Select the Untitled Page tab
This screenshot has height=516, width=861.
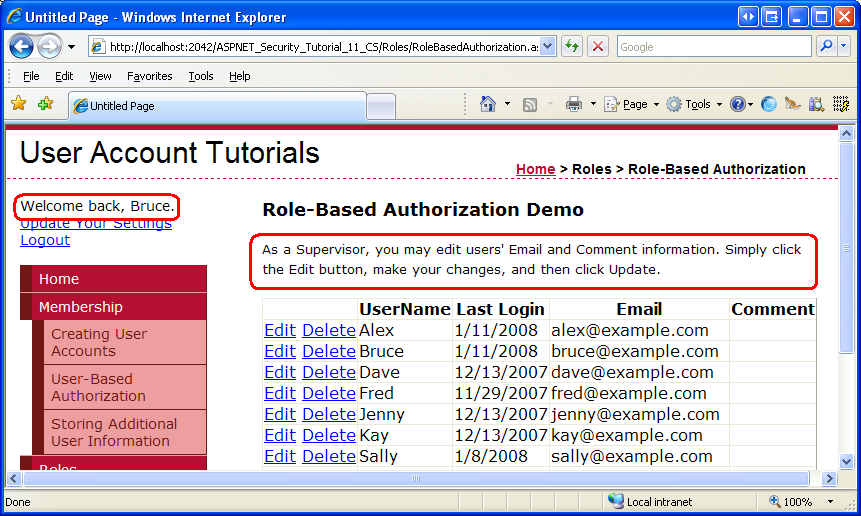pos(217,106)
